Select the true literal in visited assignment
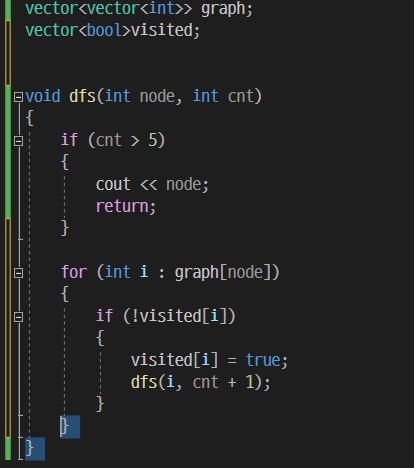Image resolution: width=414 pixels, height=468 pixels. coord(263,360)
